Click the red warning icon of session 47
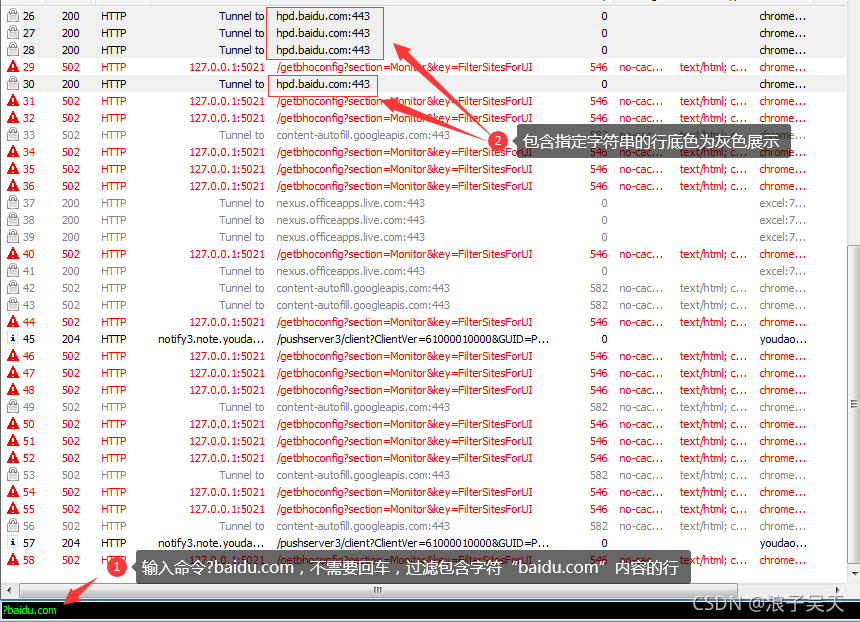 13,372
